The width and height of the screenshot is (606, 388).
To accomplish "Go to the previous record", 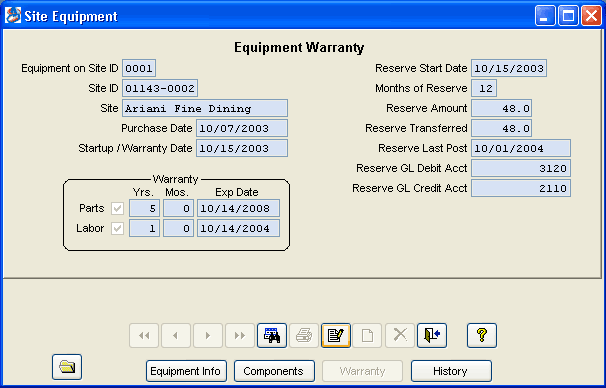I will [x=176, y=335].
